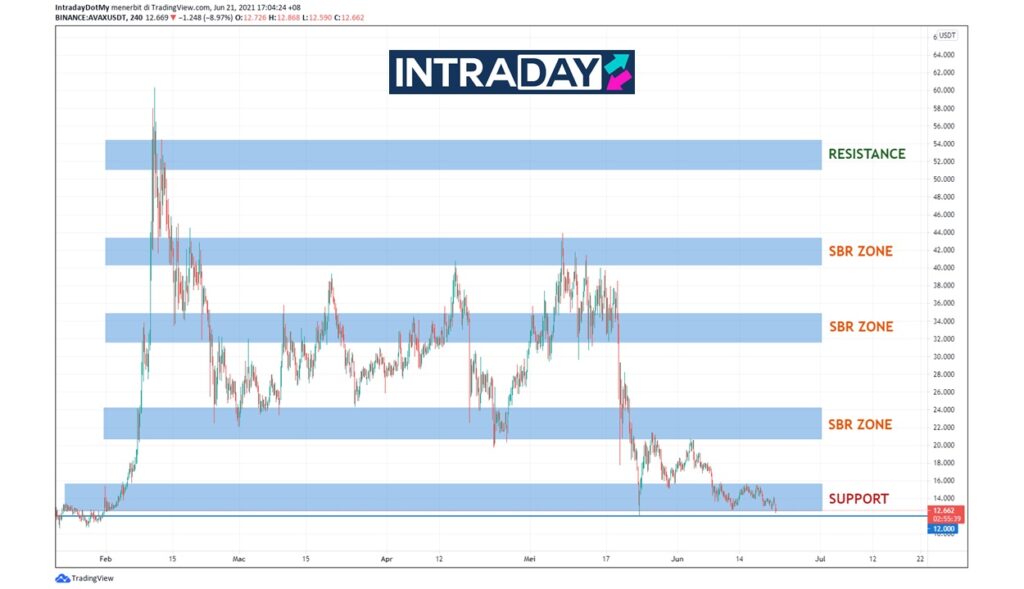1024x589 pixels.
Task: Select the lowest SBR ZONE label
Action: (x=860, y=425)
